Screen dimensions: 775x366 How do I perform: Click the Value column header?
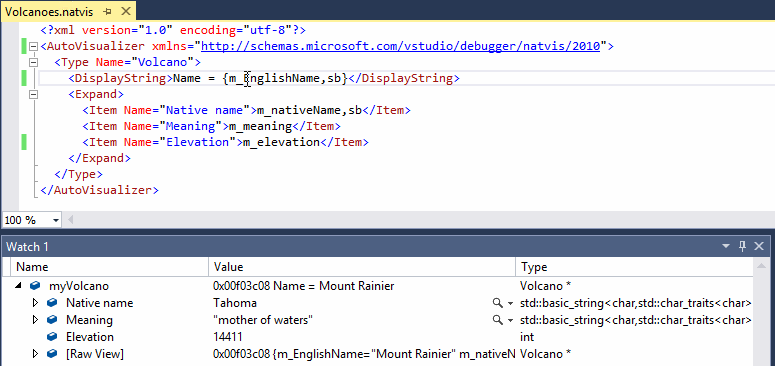pos(362,267)
